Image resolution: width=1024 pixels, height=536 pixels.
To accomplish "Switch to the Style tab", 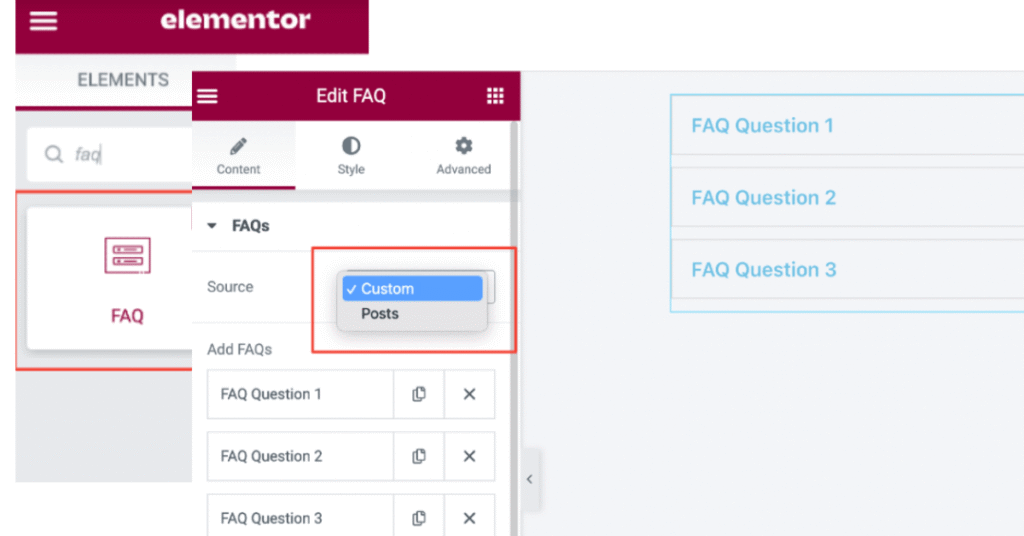I will click(x=351, y=157).
